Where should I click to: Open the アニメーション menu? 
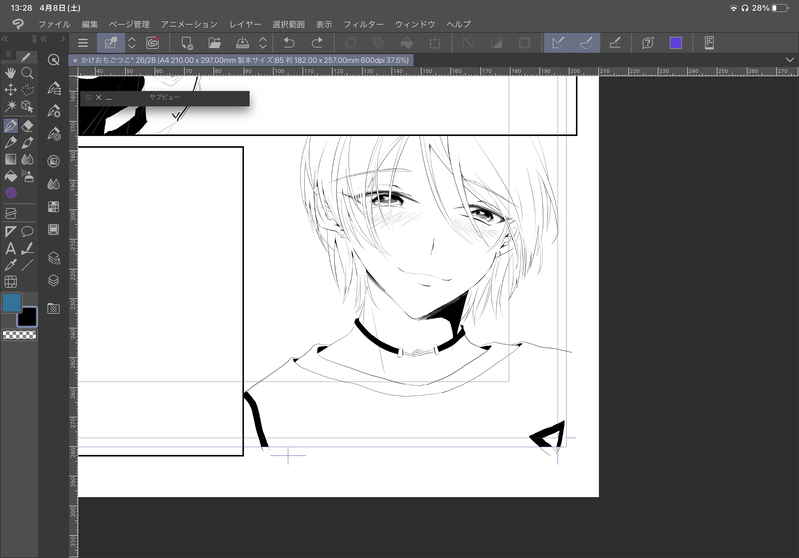coord(189,24)
